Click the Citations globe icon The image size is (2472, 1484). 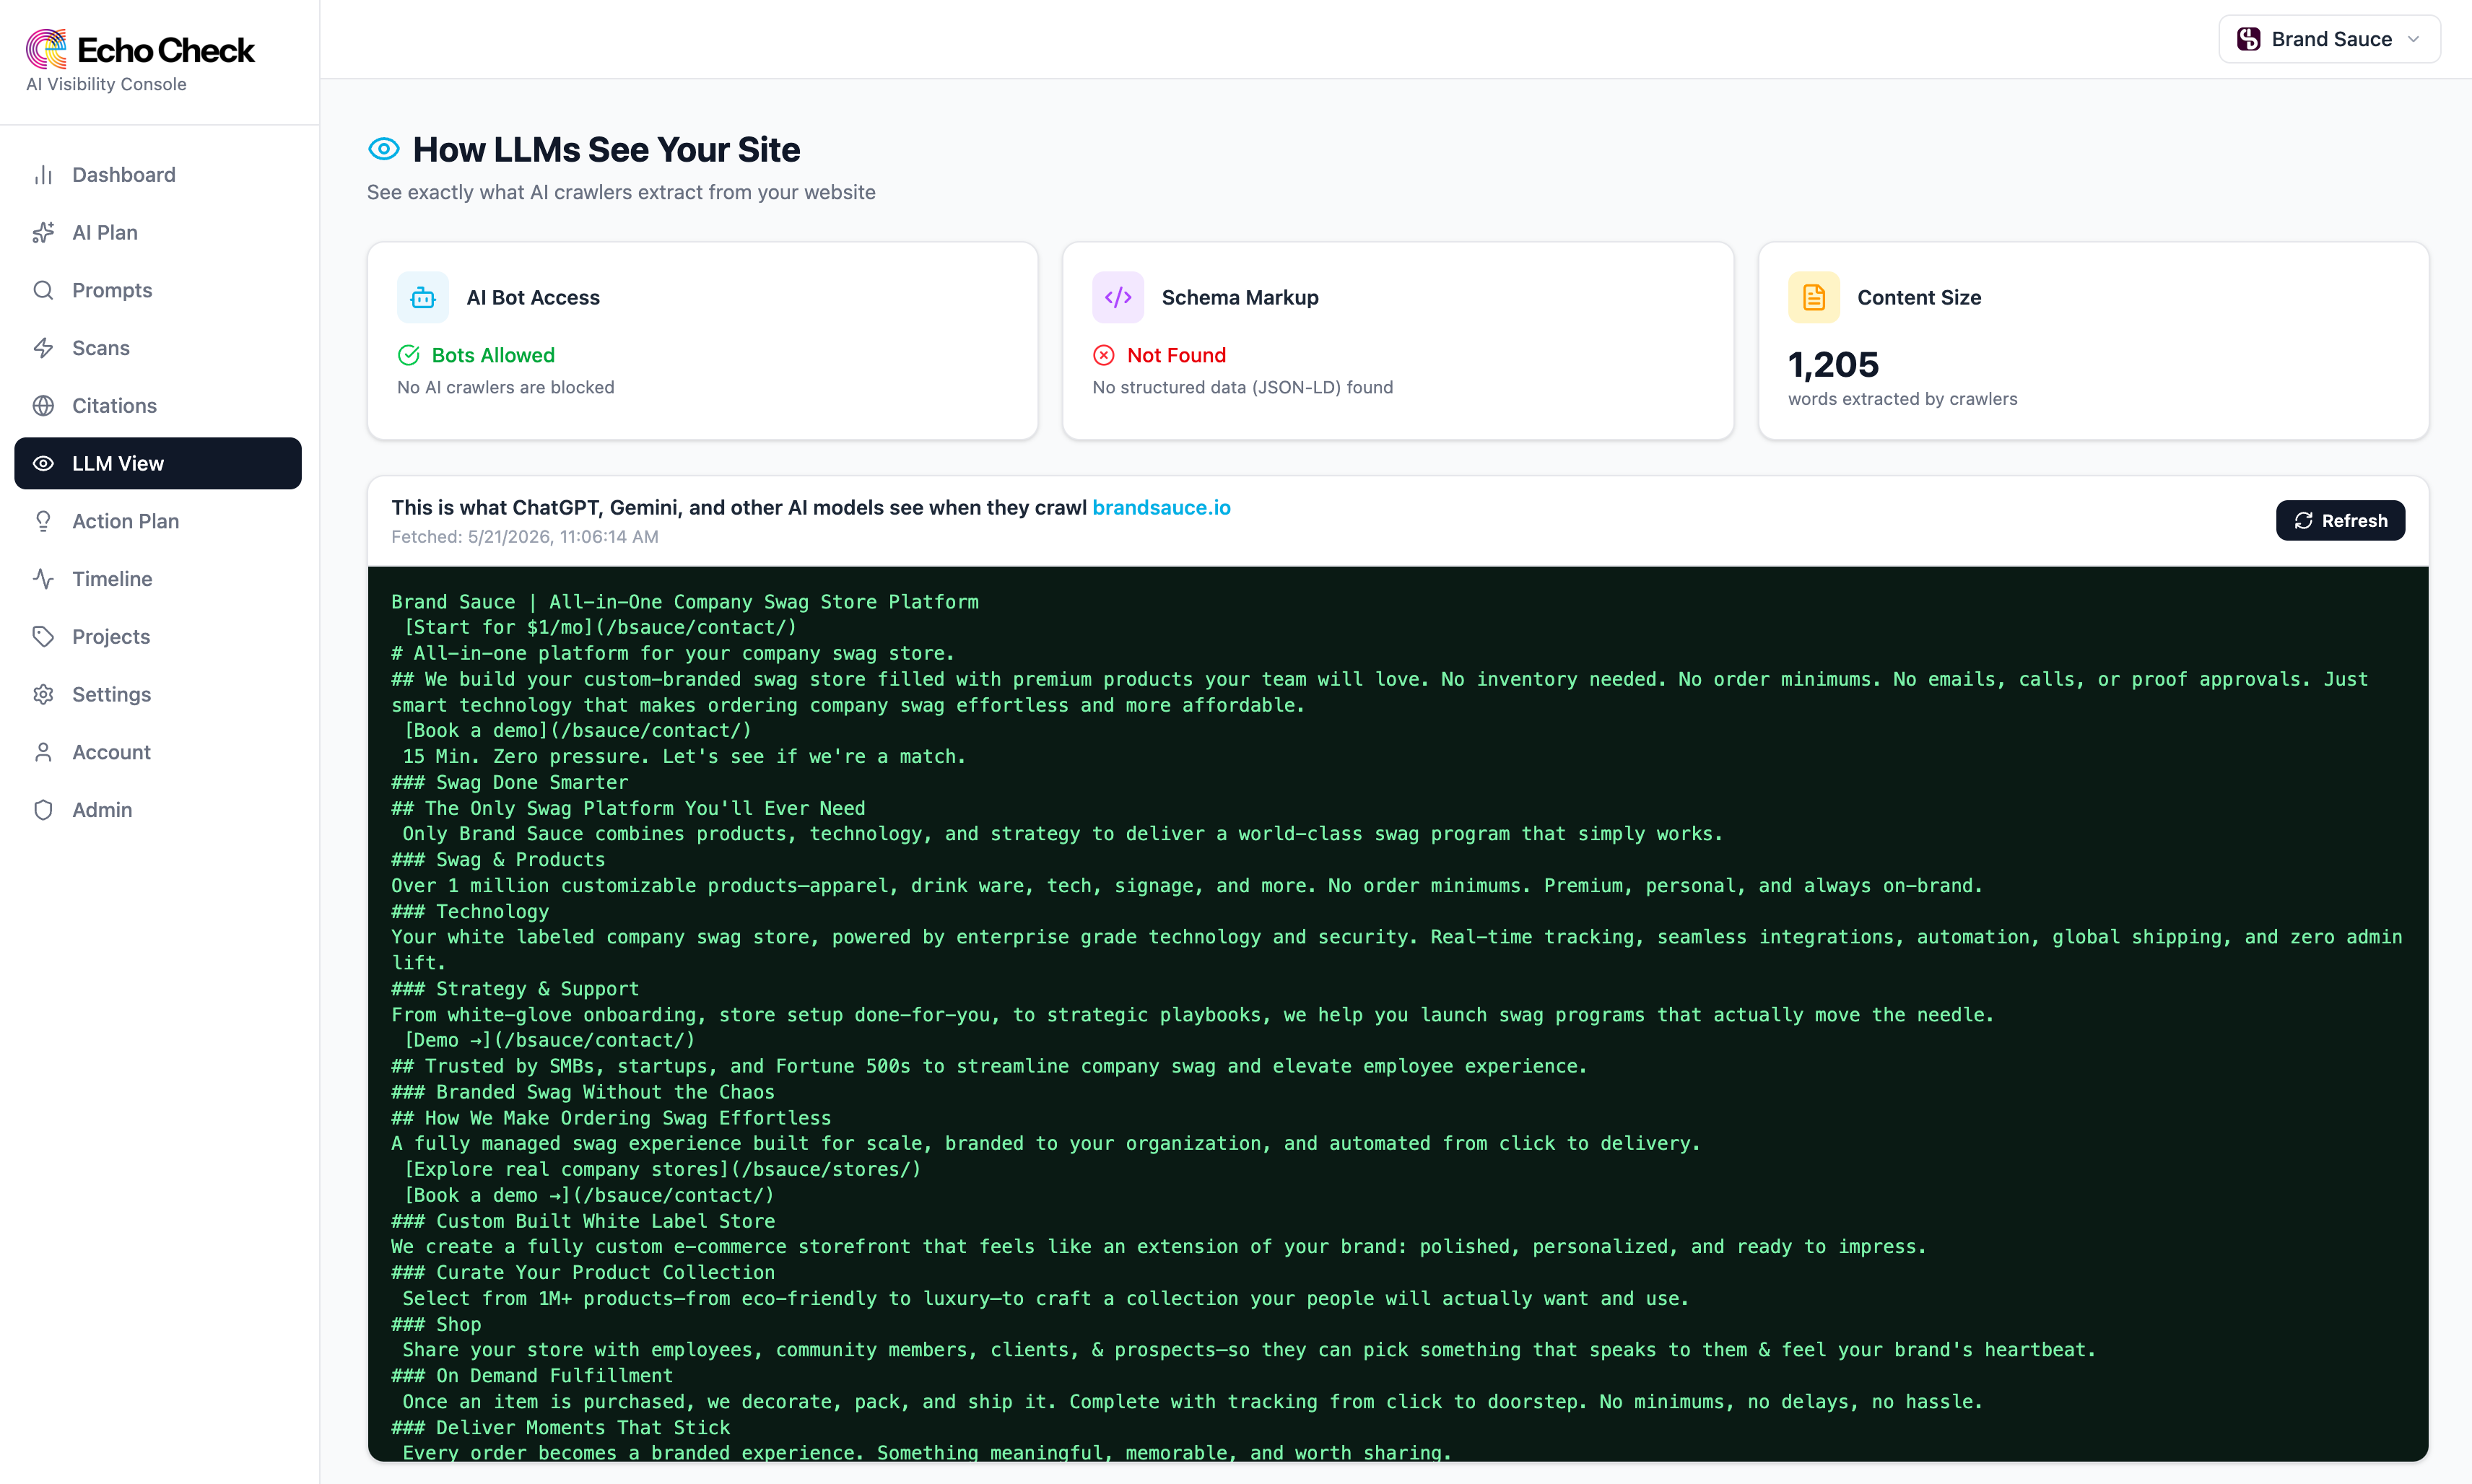coord(43,406)
